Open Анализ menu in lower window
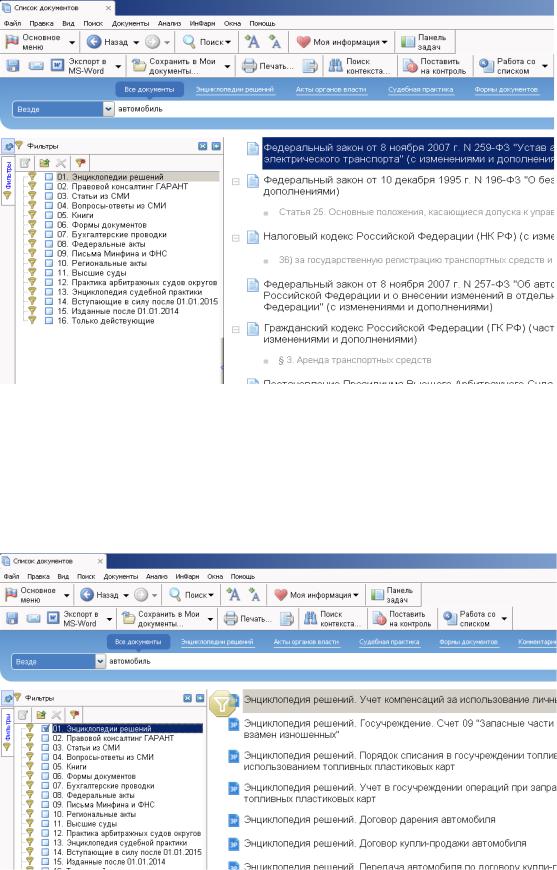This screenshot has width=557, height=870. point(156,576)
